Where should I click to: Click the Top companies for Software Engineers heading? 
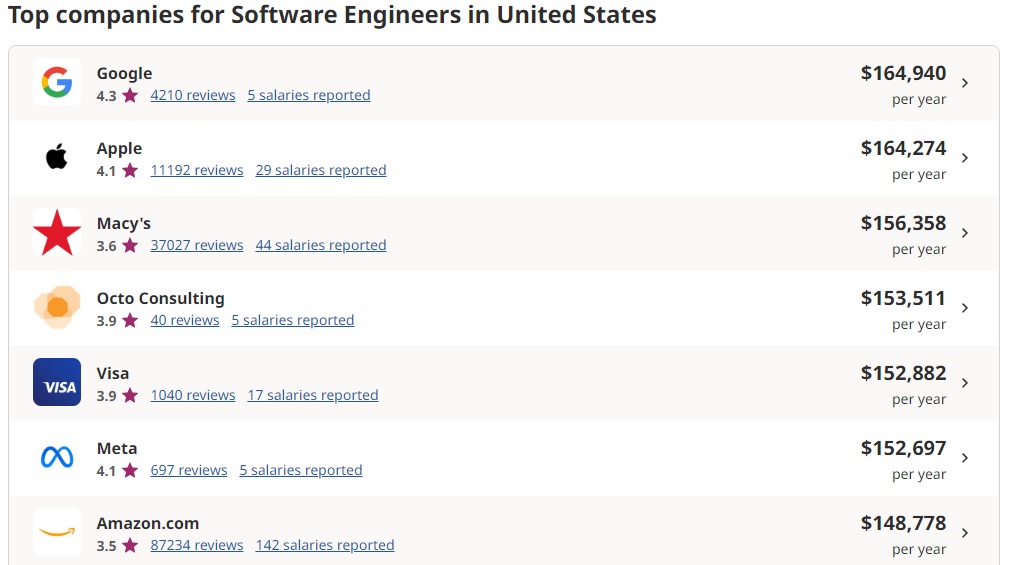(332, 15)
